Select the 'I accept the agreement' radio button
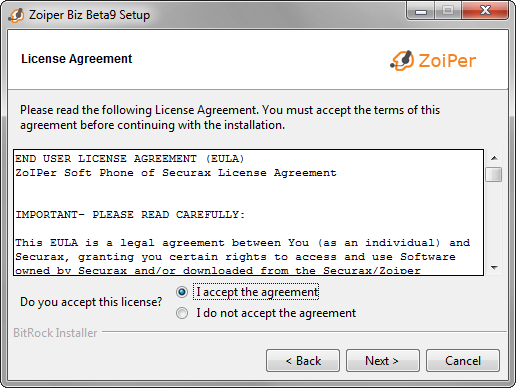The width and height of the screenshot is (516, 388). coord(182,292)
